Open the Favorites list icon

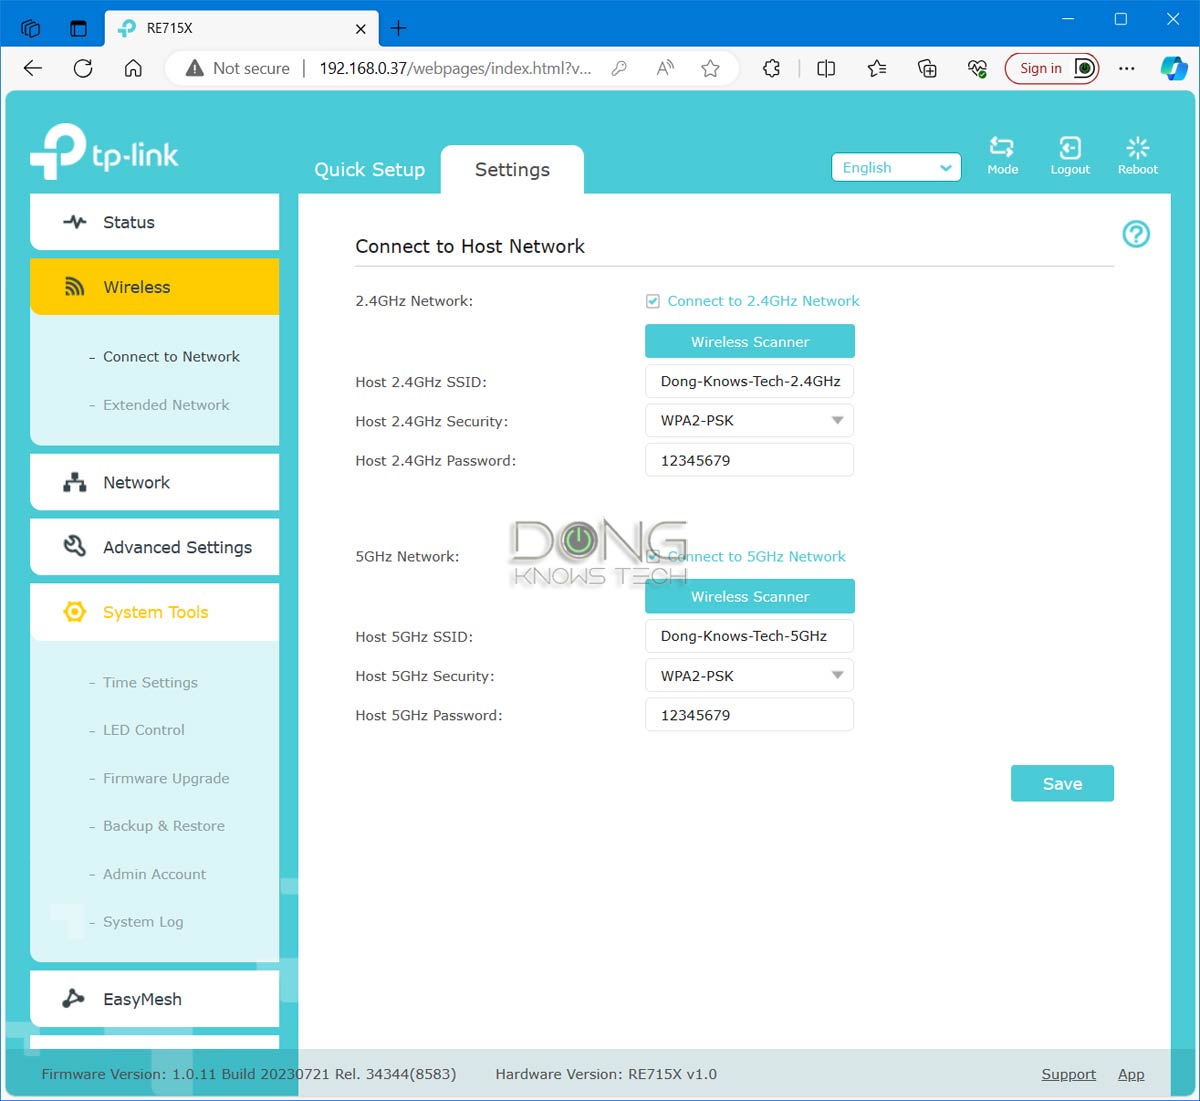pos(877,68)
